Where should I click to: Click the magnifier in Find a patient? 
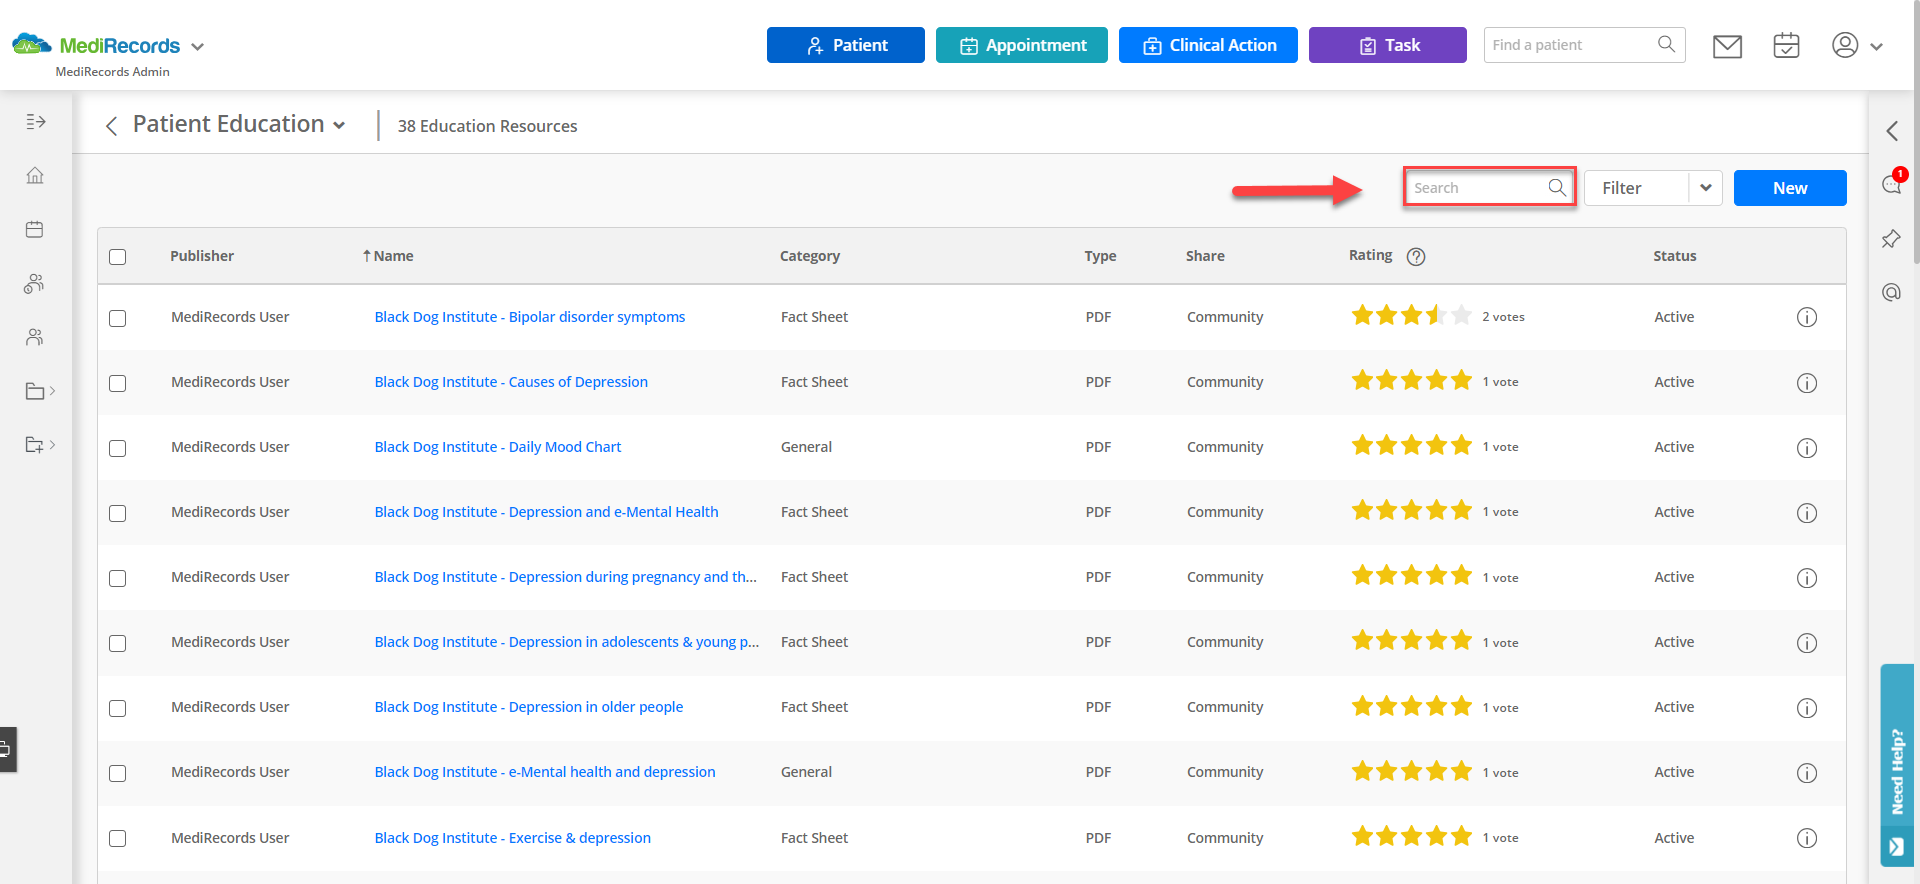pyautogui.click(x=1666, y=45)
